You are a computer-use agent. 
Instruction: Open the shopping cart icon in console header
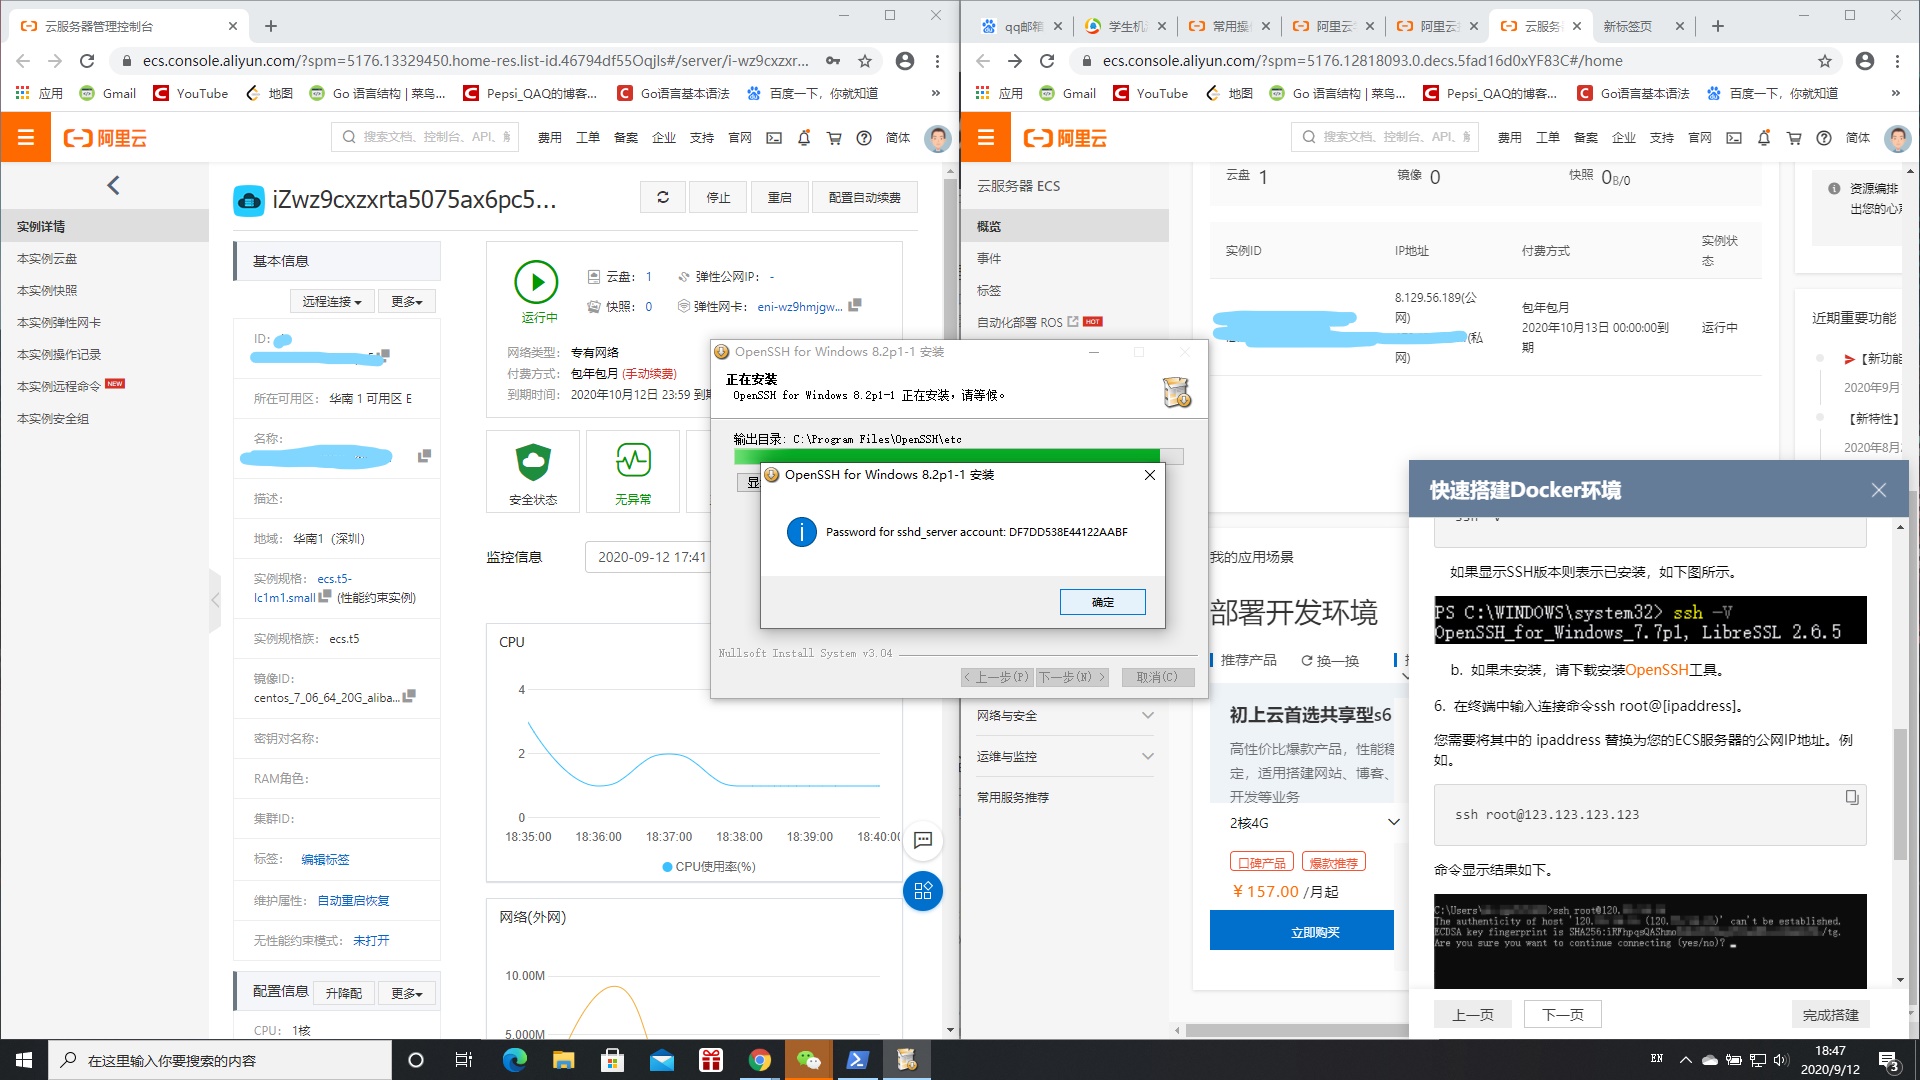coord(833,137)
